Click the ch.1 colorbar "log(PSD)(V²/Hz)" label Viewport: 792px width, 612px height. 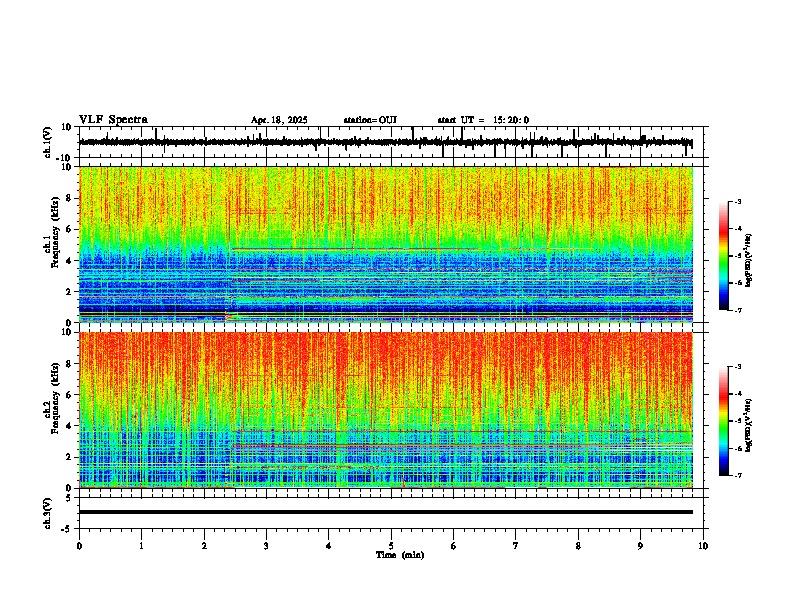coord(748,260)
